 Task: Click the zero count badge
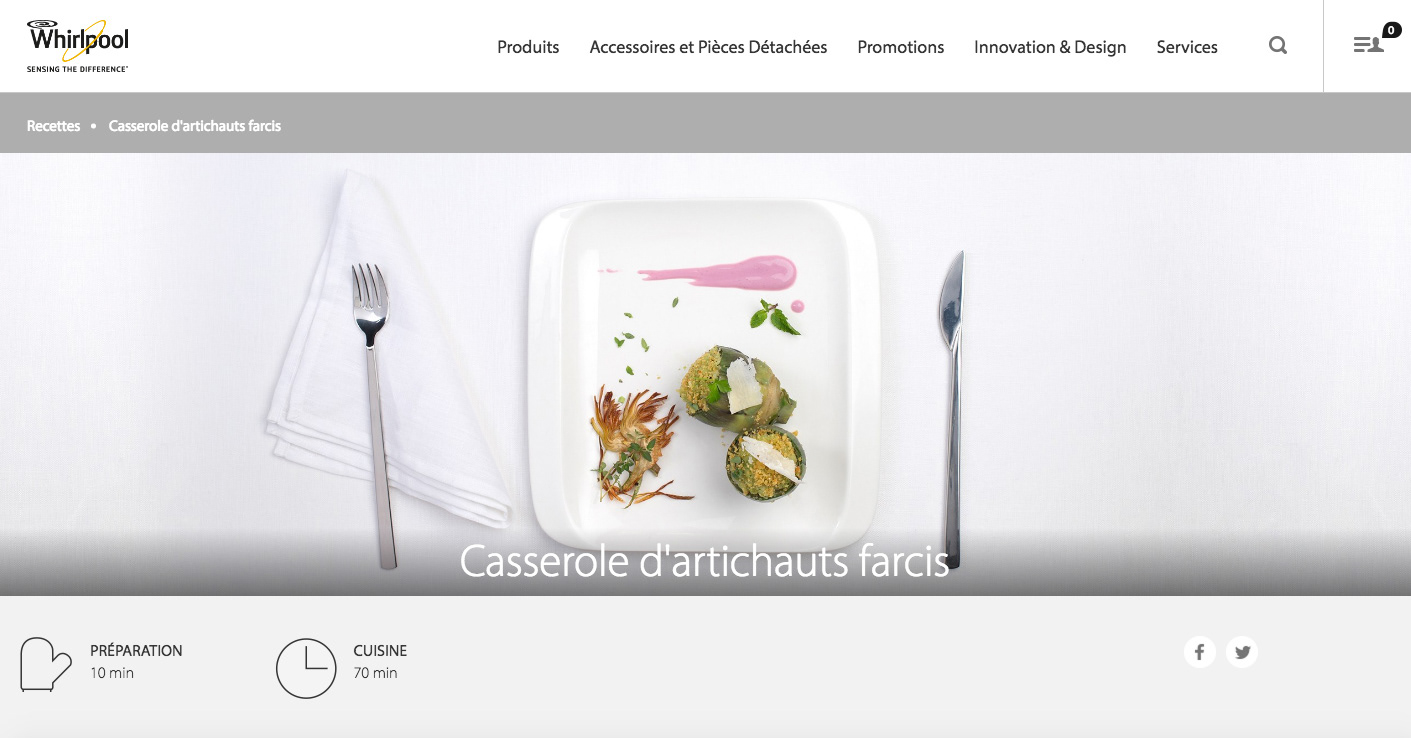[1392, 30]
